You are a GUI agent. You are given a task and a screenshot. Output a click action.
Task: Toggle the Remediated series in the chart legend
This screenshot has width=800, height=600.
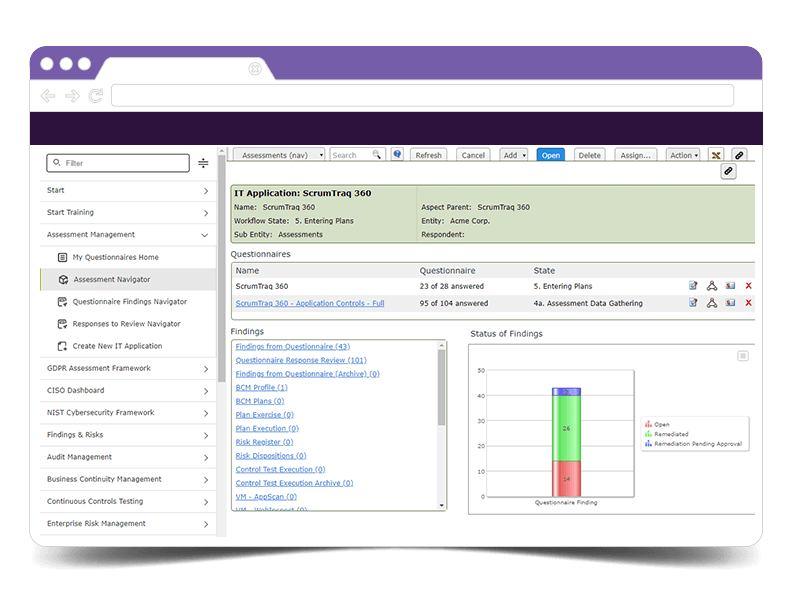pyautogui.click(x=666, y=434)
